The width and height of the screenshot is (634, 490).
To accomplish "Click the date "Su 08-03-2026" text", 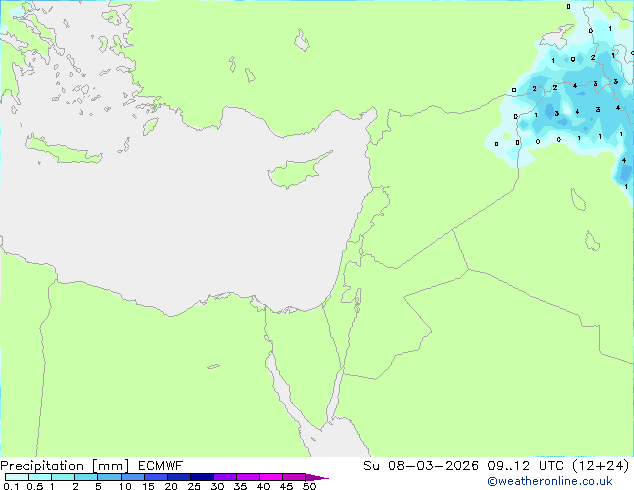I will pos(421,466).
